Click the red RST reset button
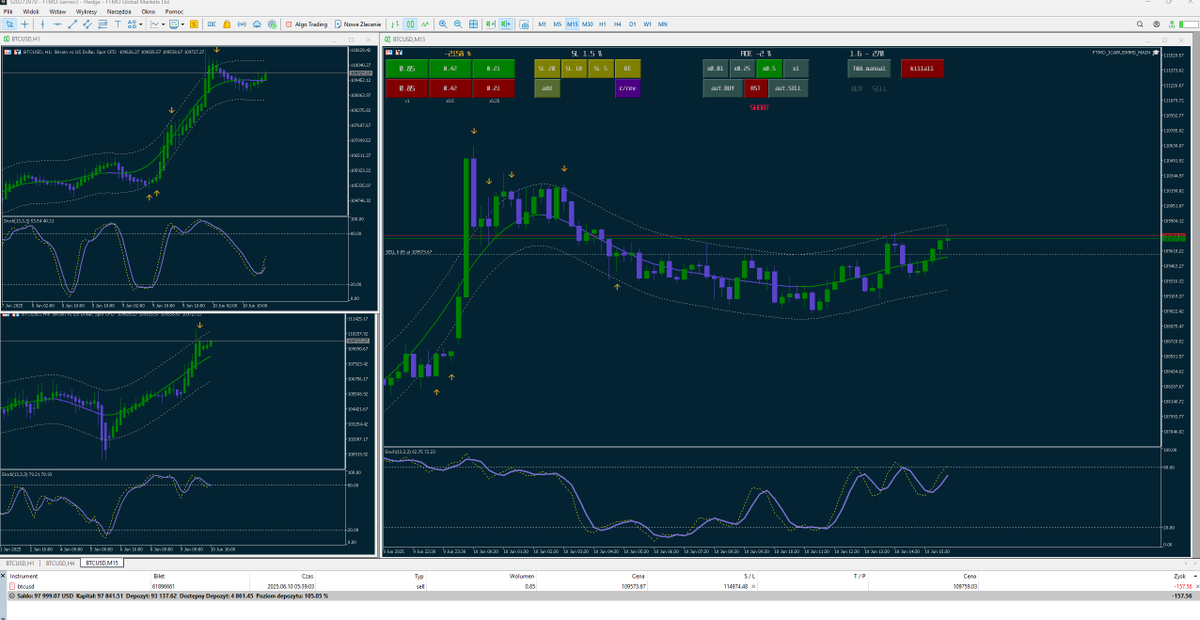Screen dimensions: 1200x620 tap(755, 88)
